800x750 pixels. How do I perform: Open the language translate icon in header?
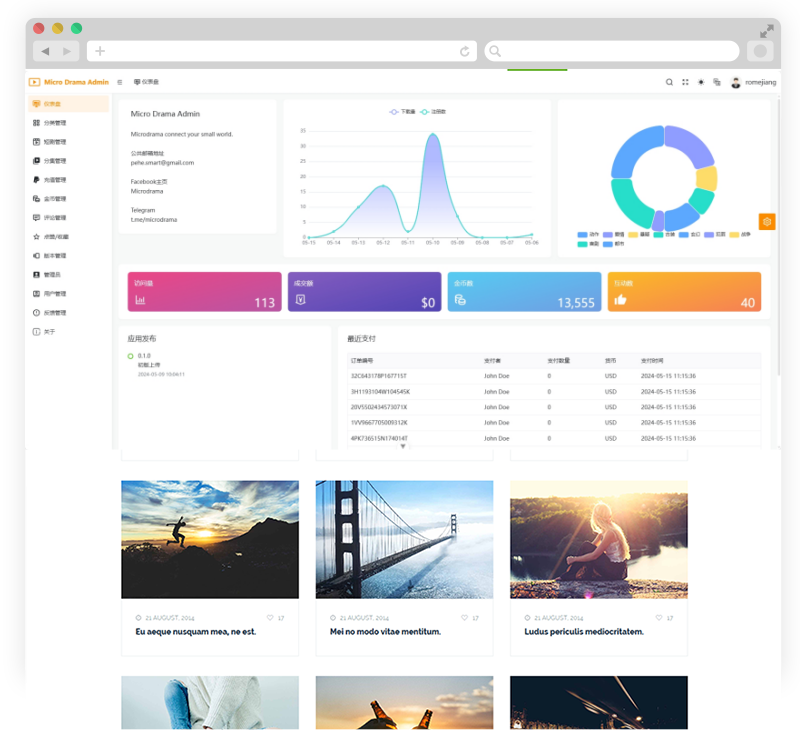[717, 82]
